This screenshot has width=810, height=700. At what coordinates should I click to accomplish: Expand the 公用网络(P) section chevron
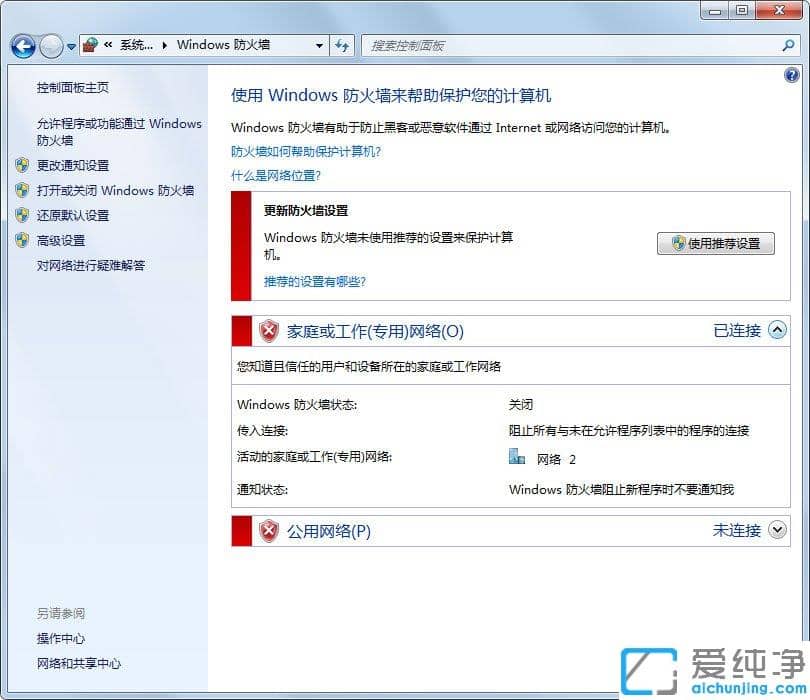pos(778,530)
